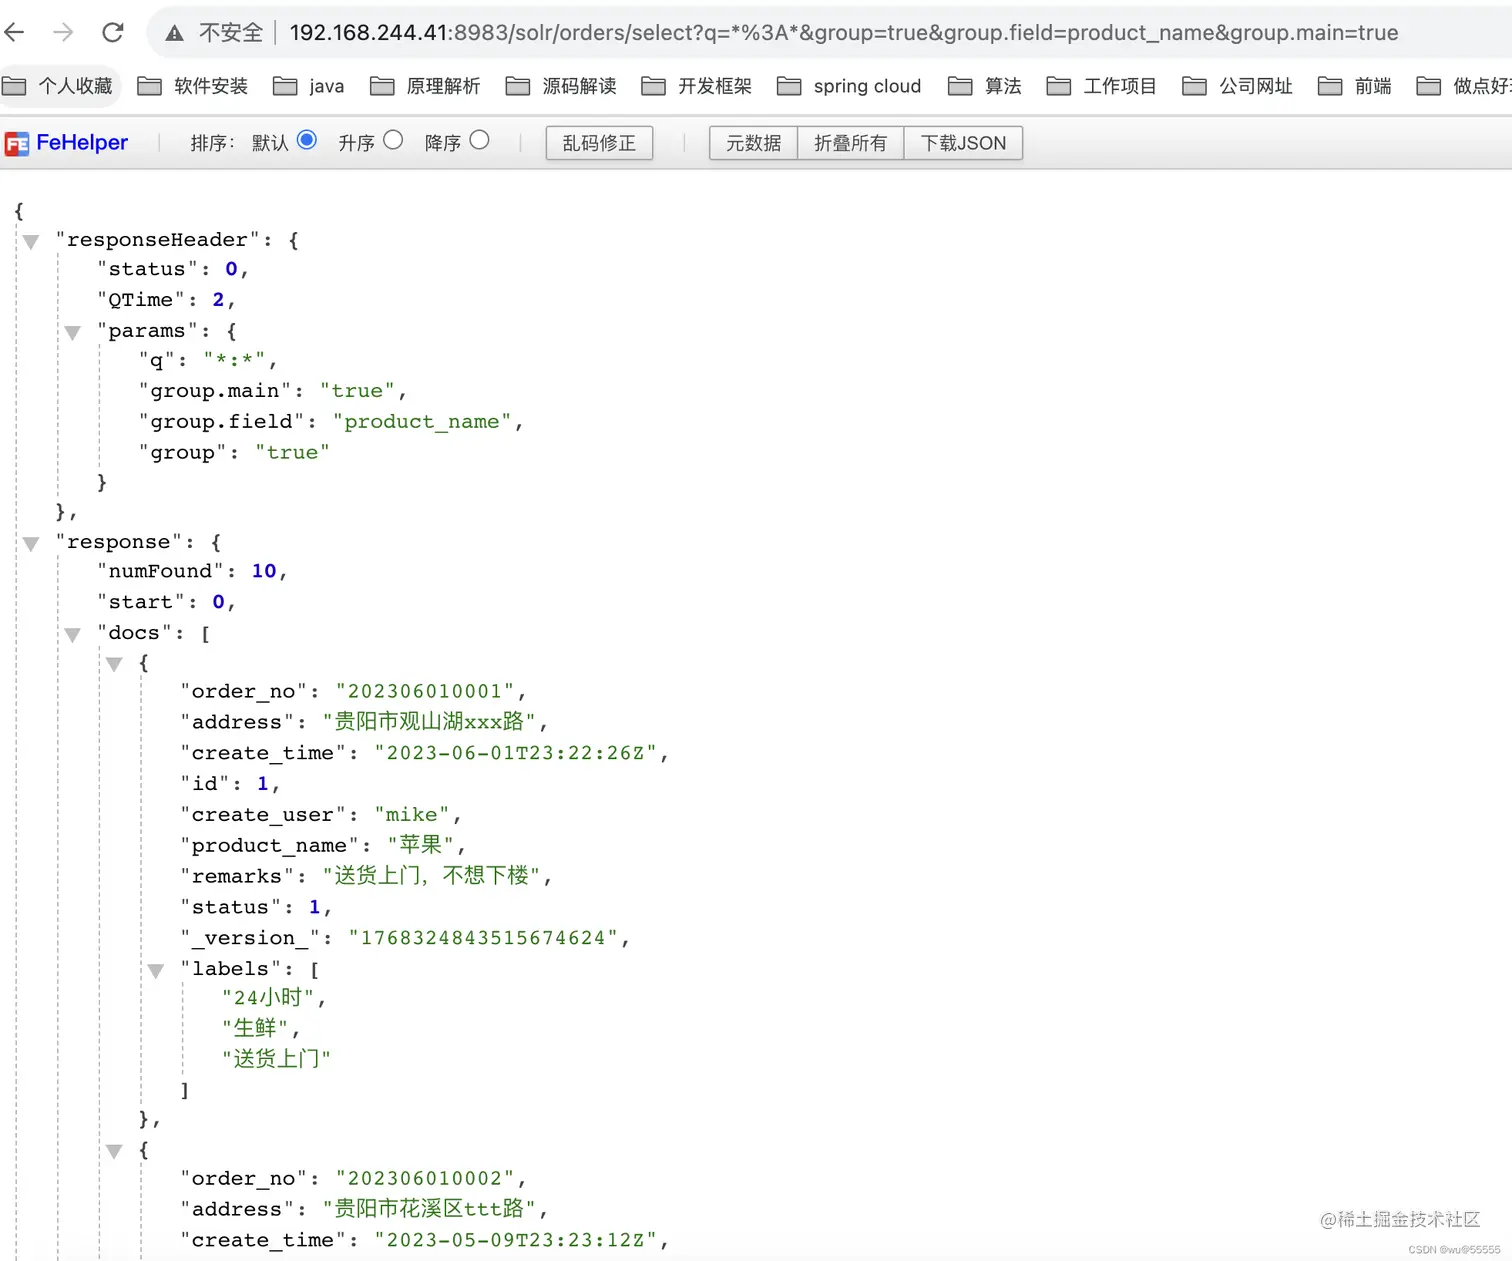The height and width of the screenshot is (1261, 1512).
Task: Click the label "生鲜"
Action: (255, 1028)
